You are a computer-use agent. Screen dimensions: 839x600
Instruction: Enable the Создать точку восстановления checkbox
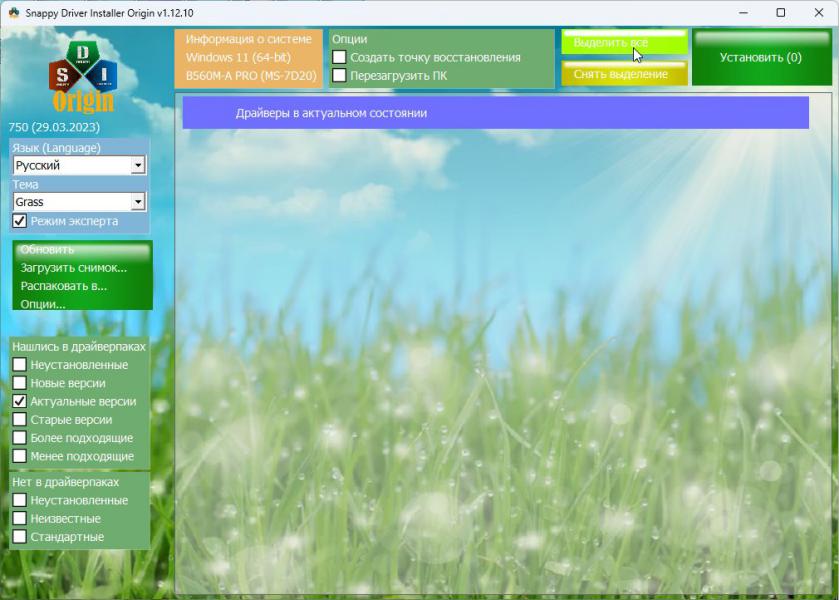(340, 58)
